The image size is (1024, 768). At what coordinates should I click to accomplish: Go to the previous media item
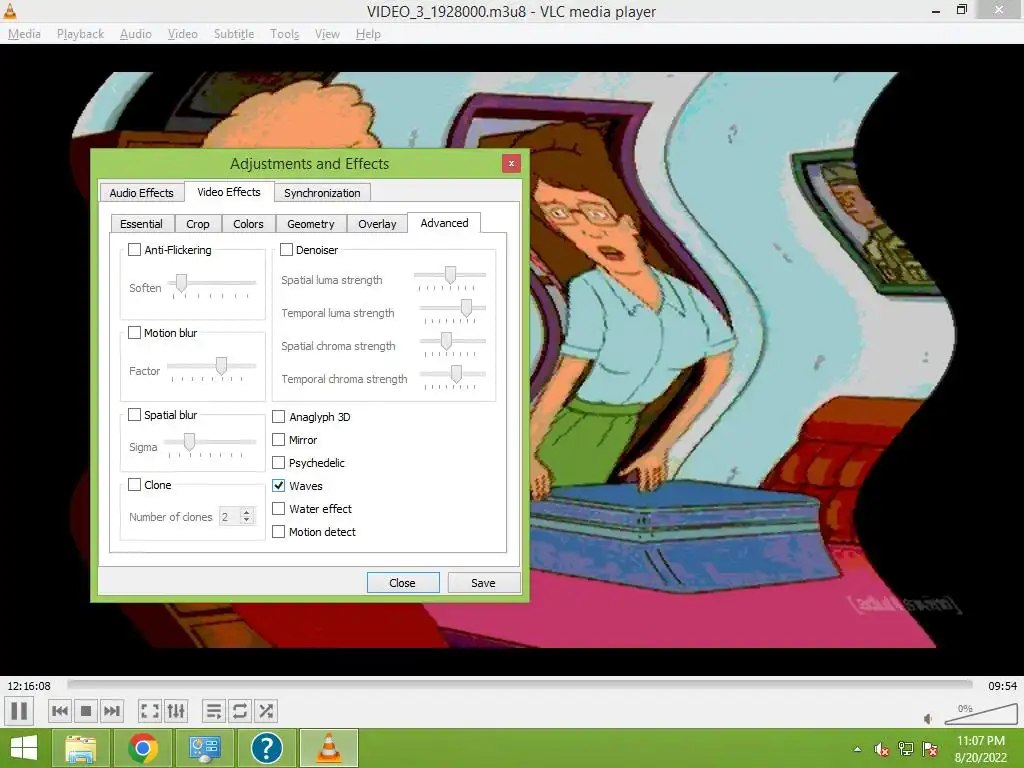point(60,711)
